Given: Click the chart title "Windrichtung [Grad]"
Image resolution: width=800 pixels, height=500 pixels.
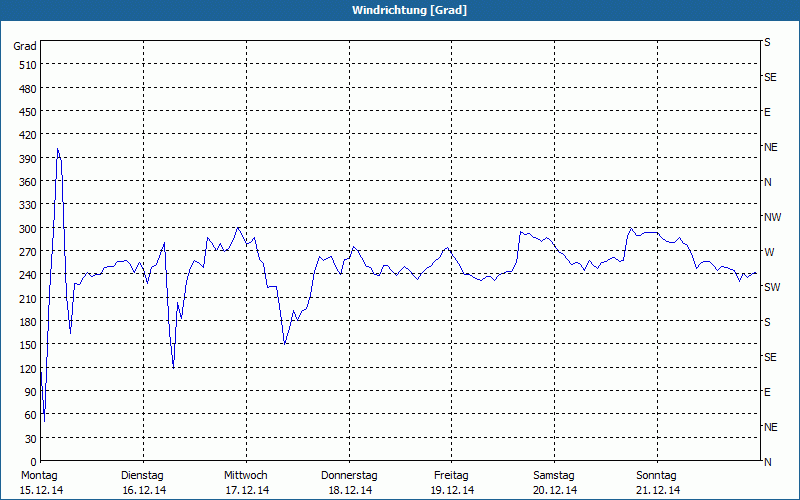Looking at the screenshot, I should pyautogui.click(x=409, y=10).
